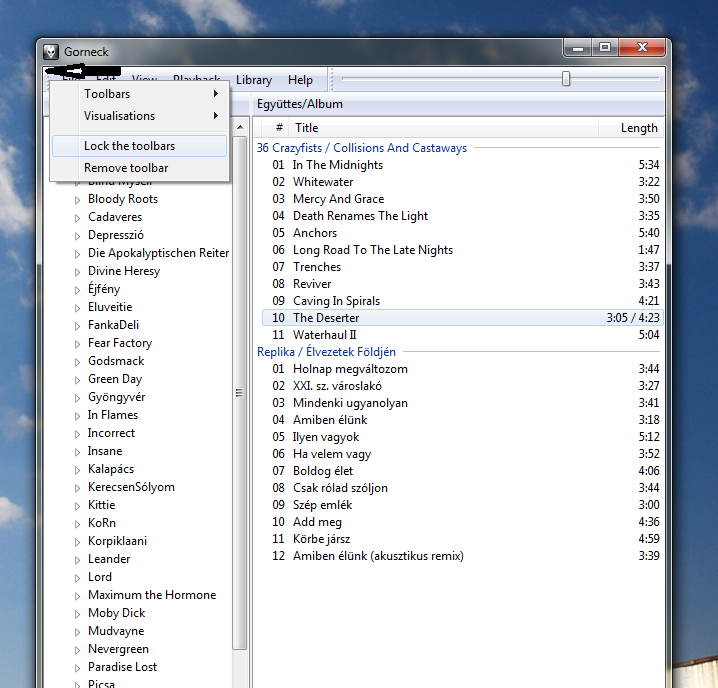Expand the Fear Factory node

coord(77,344)
